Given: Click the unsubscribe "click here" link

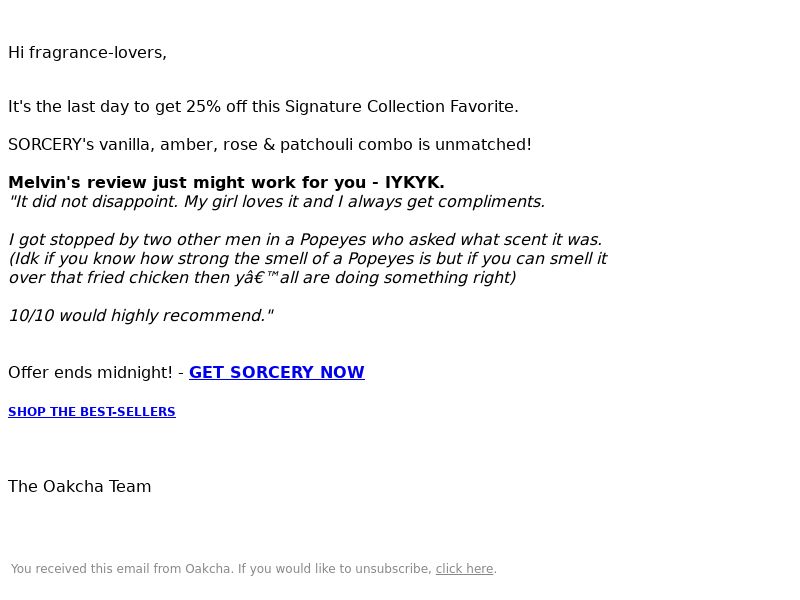Looking at the screenshot, I should [x=464, y=568].
